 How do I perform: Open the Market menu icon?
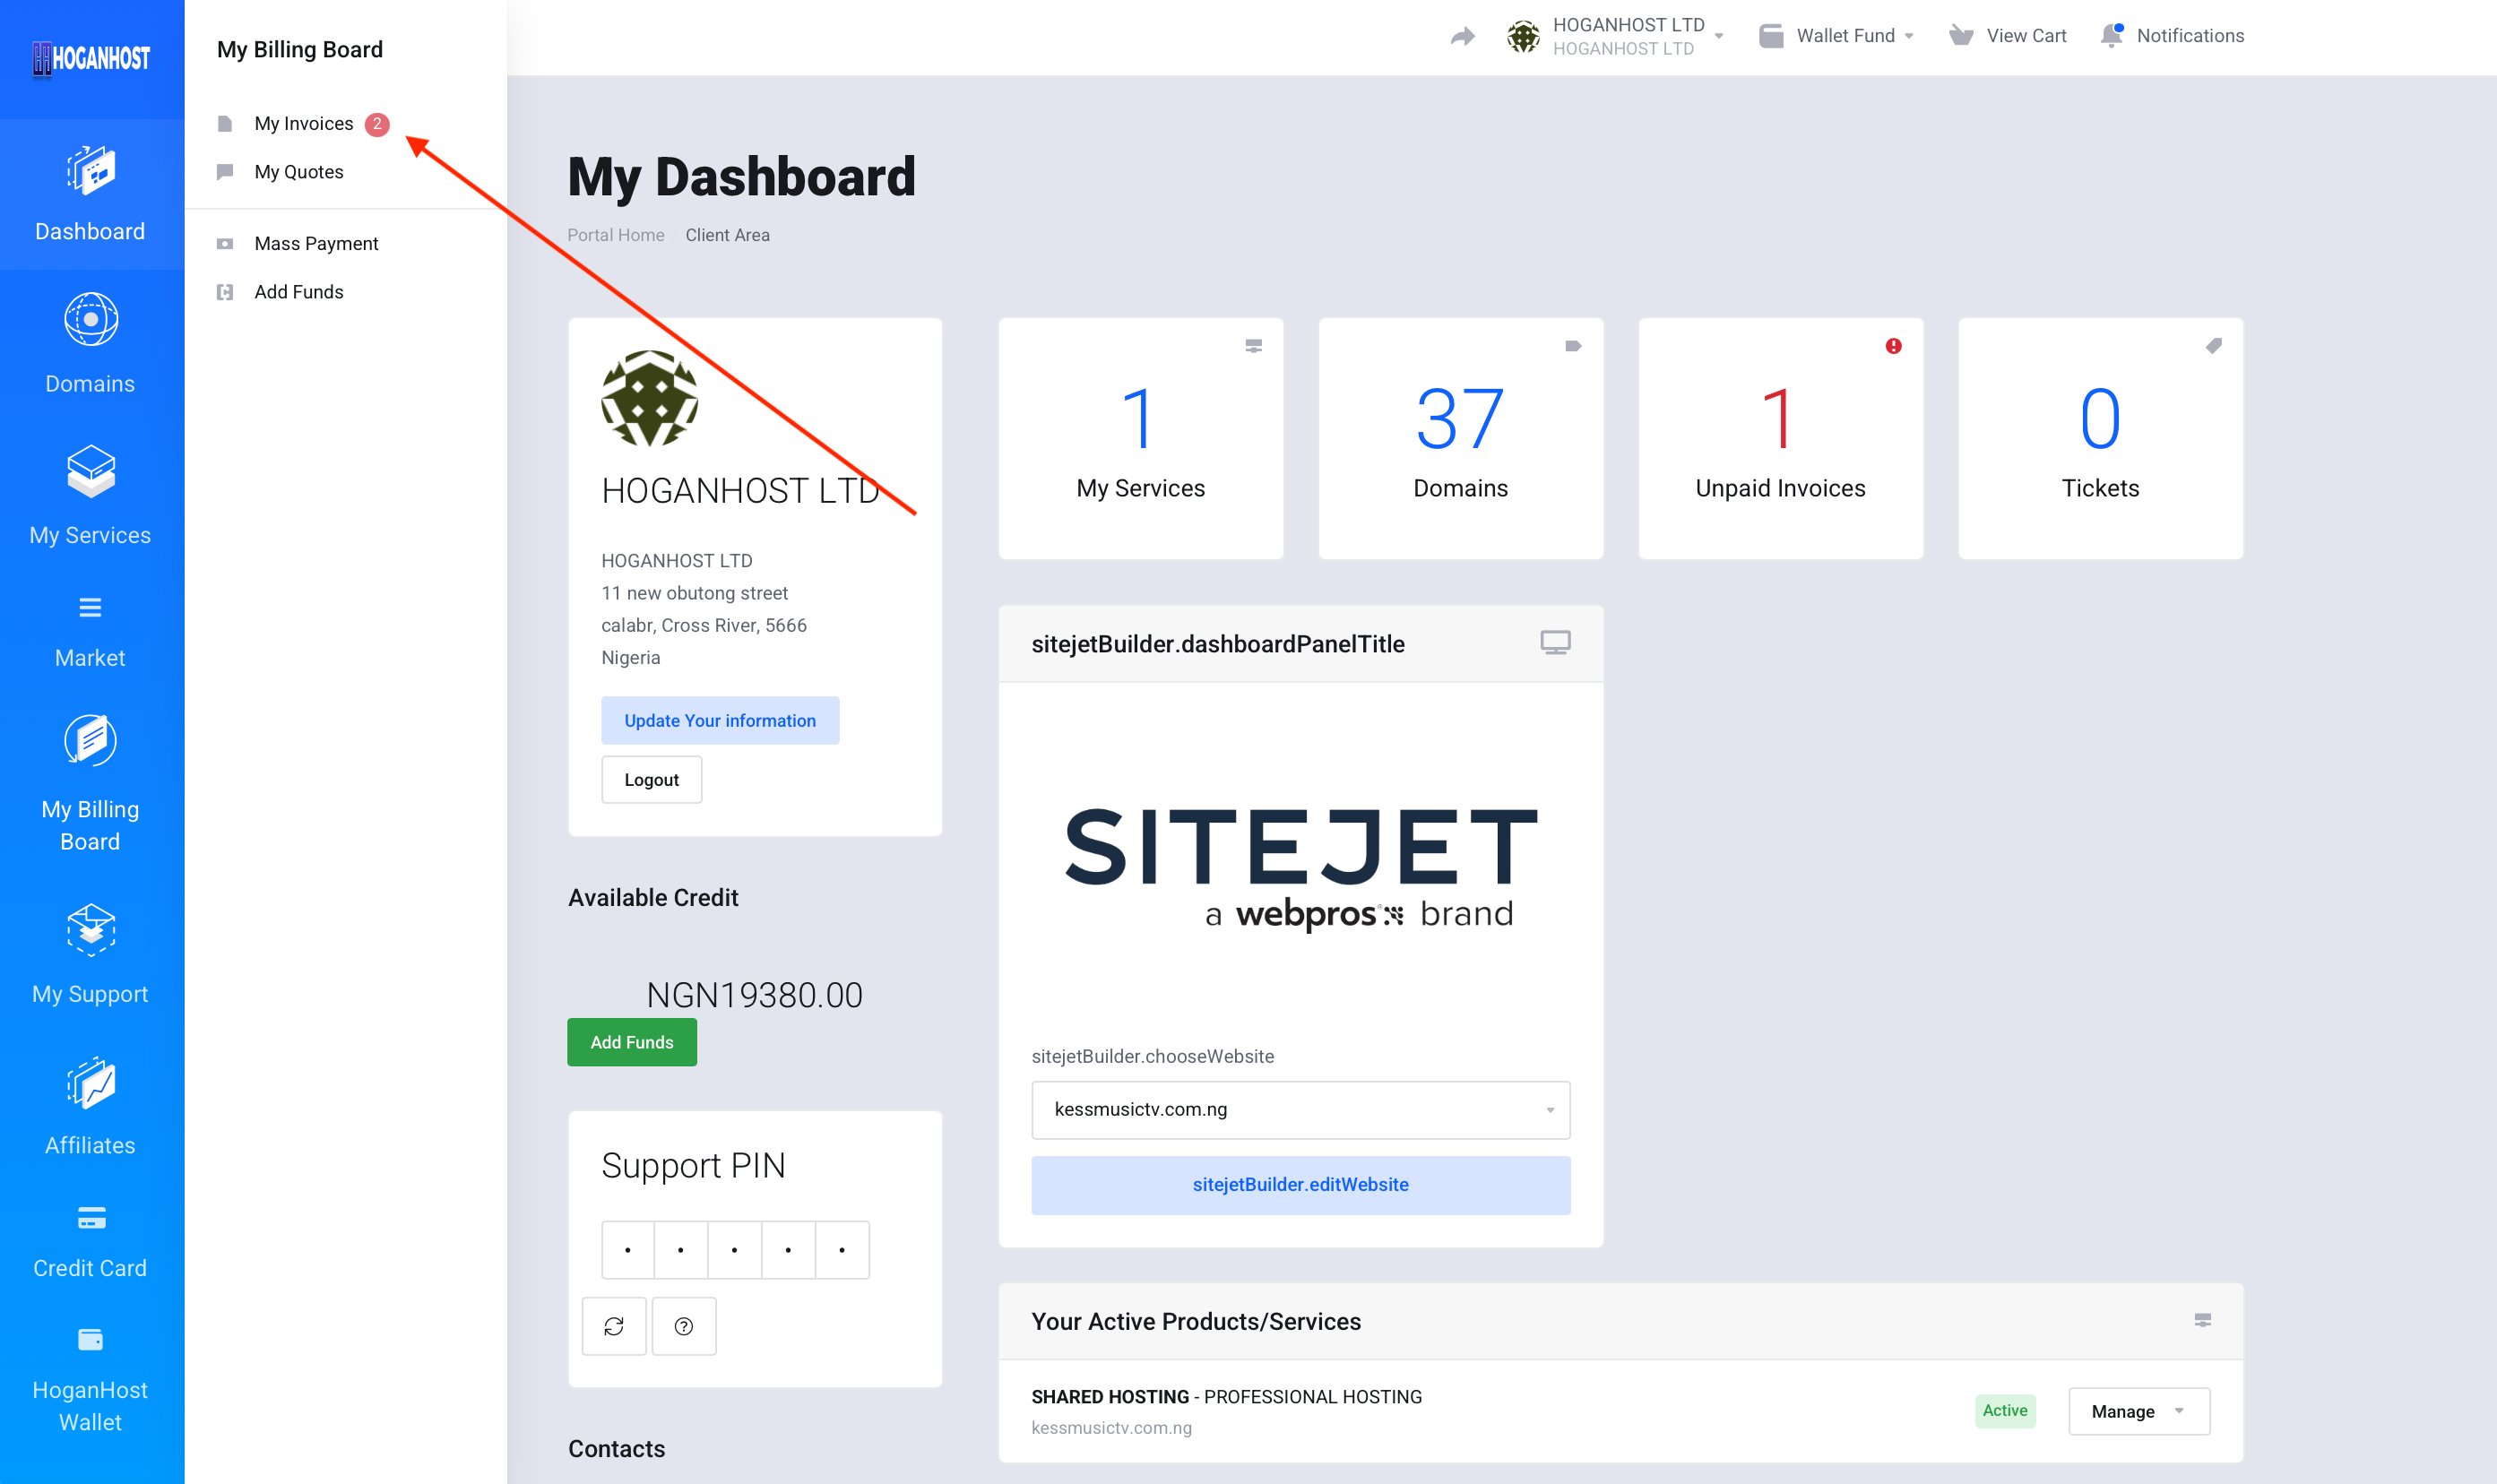point(90,607)
